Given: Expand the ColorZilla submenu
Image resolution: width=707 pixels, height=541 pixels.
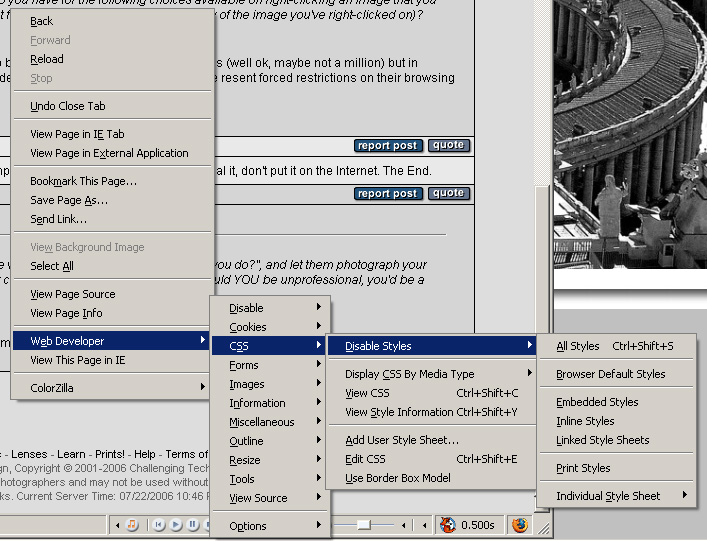Looking at the screenshot, I should click(x=112, y=388).
